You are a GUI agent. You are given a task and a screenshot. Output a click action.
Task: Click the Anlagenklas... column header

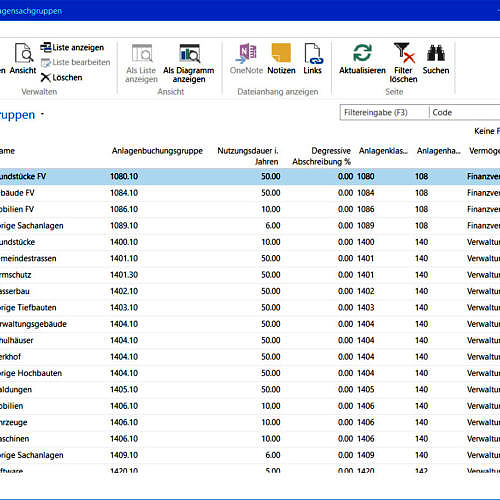click(383, 151)
